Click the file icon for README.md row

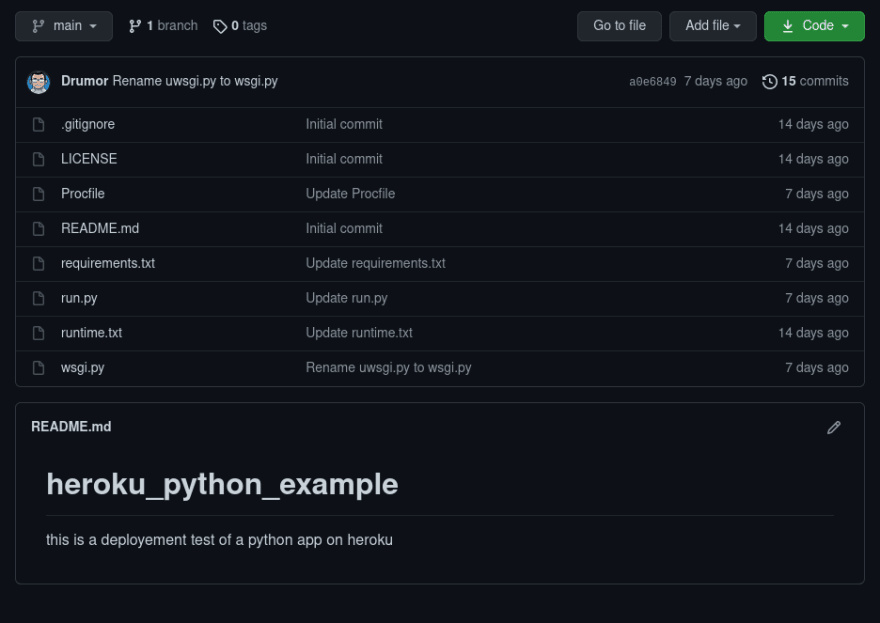pos(39,229)
